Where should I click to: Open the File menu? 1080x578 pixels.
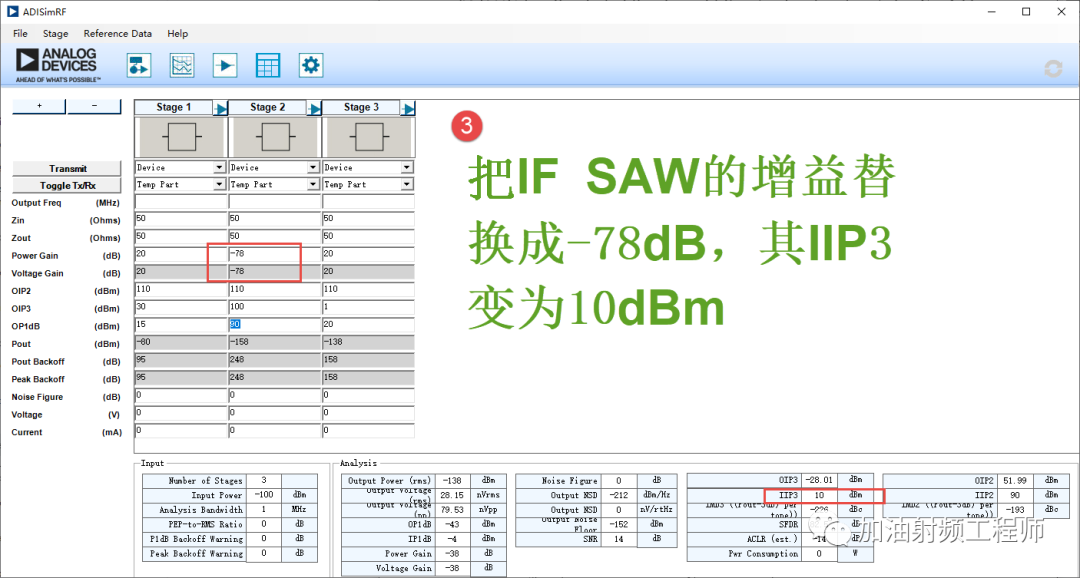[x=20, y=34]
